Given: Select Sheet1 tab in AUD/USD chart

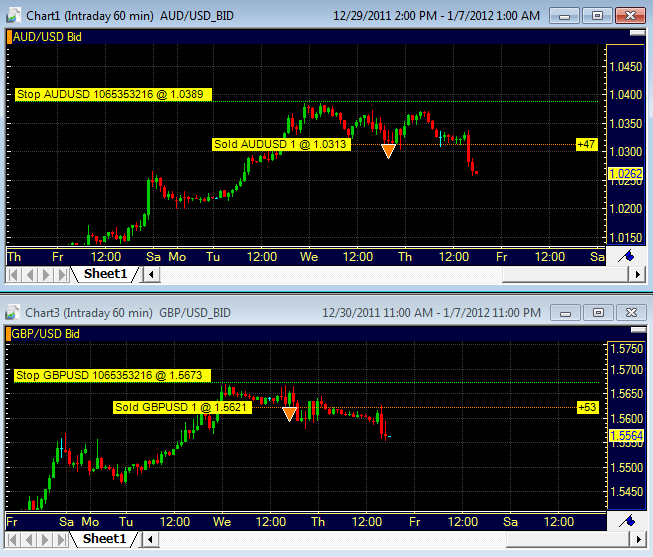Looking at the screenshot, I should 105,274.
